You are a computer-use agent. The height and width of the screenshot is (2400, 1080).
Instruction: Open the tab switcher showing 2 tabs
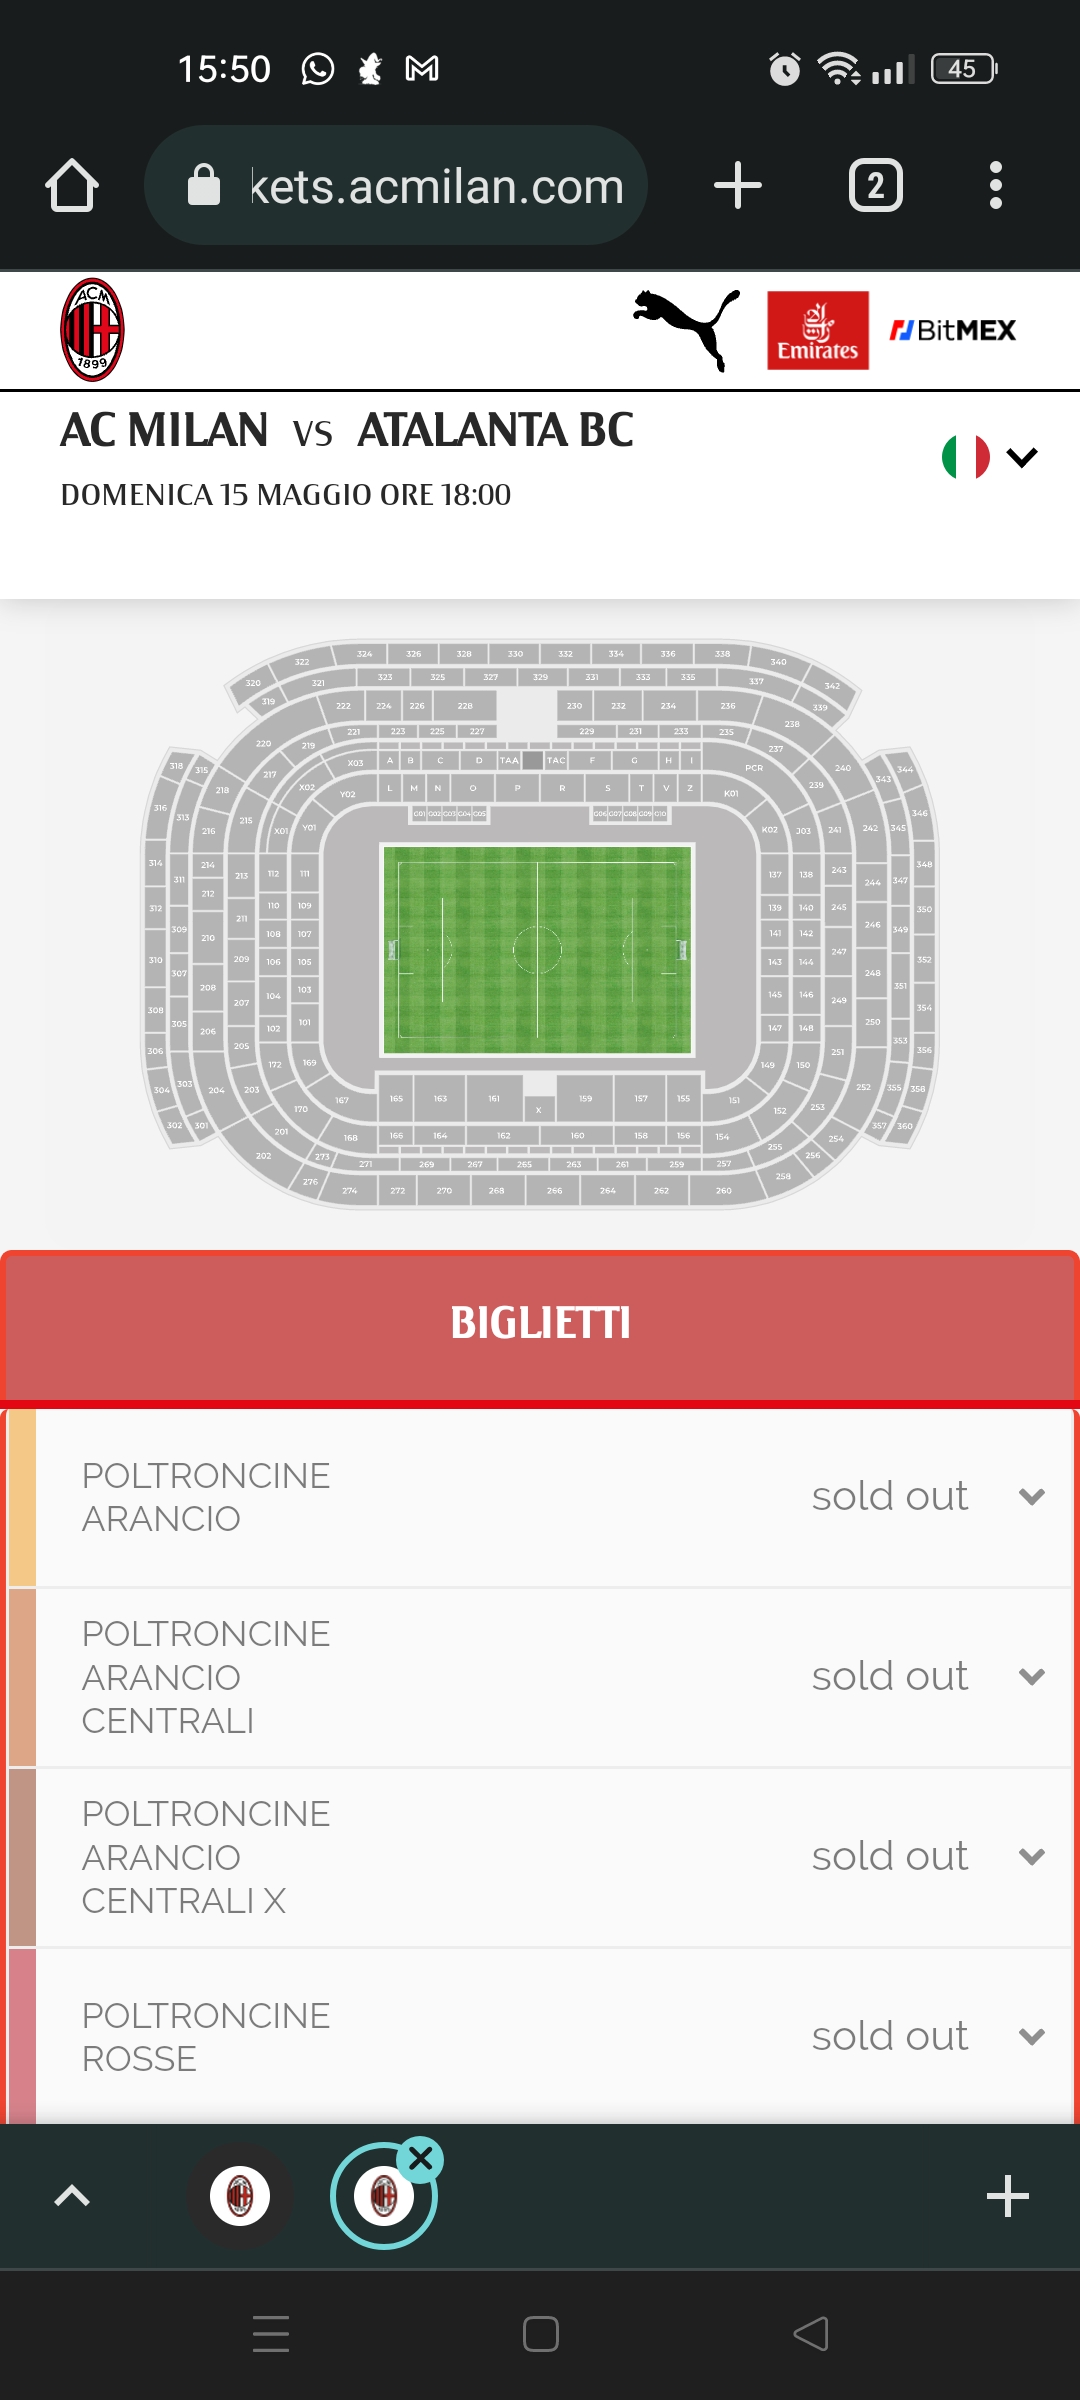[x=876, y=186]
